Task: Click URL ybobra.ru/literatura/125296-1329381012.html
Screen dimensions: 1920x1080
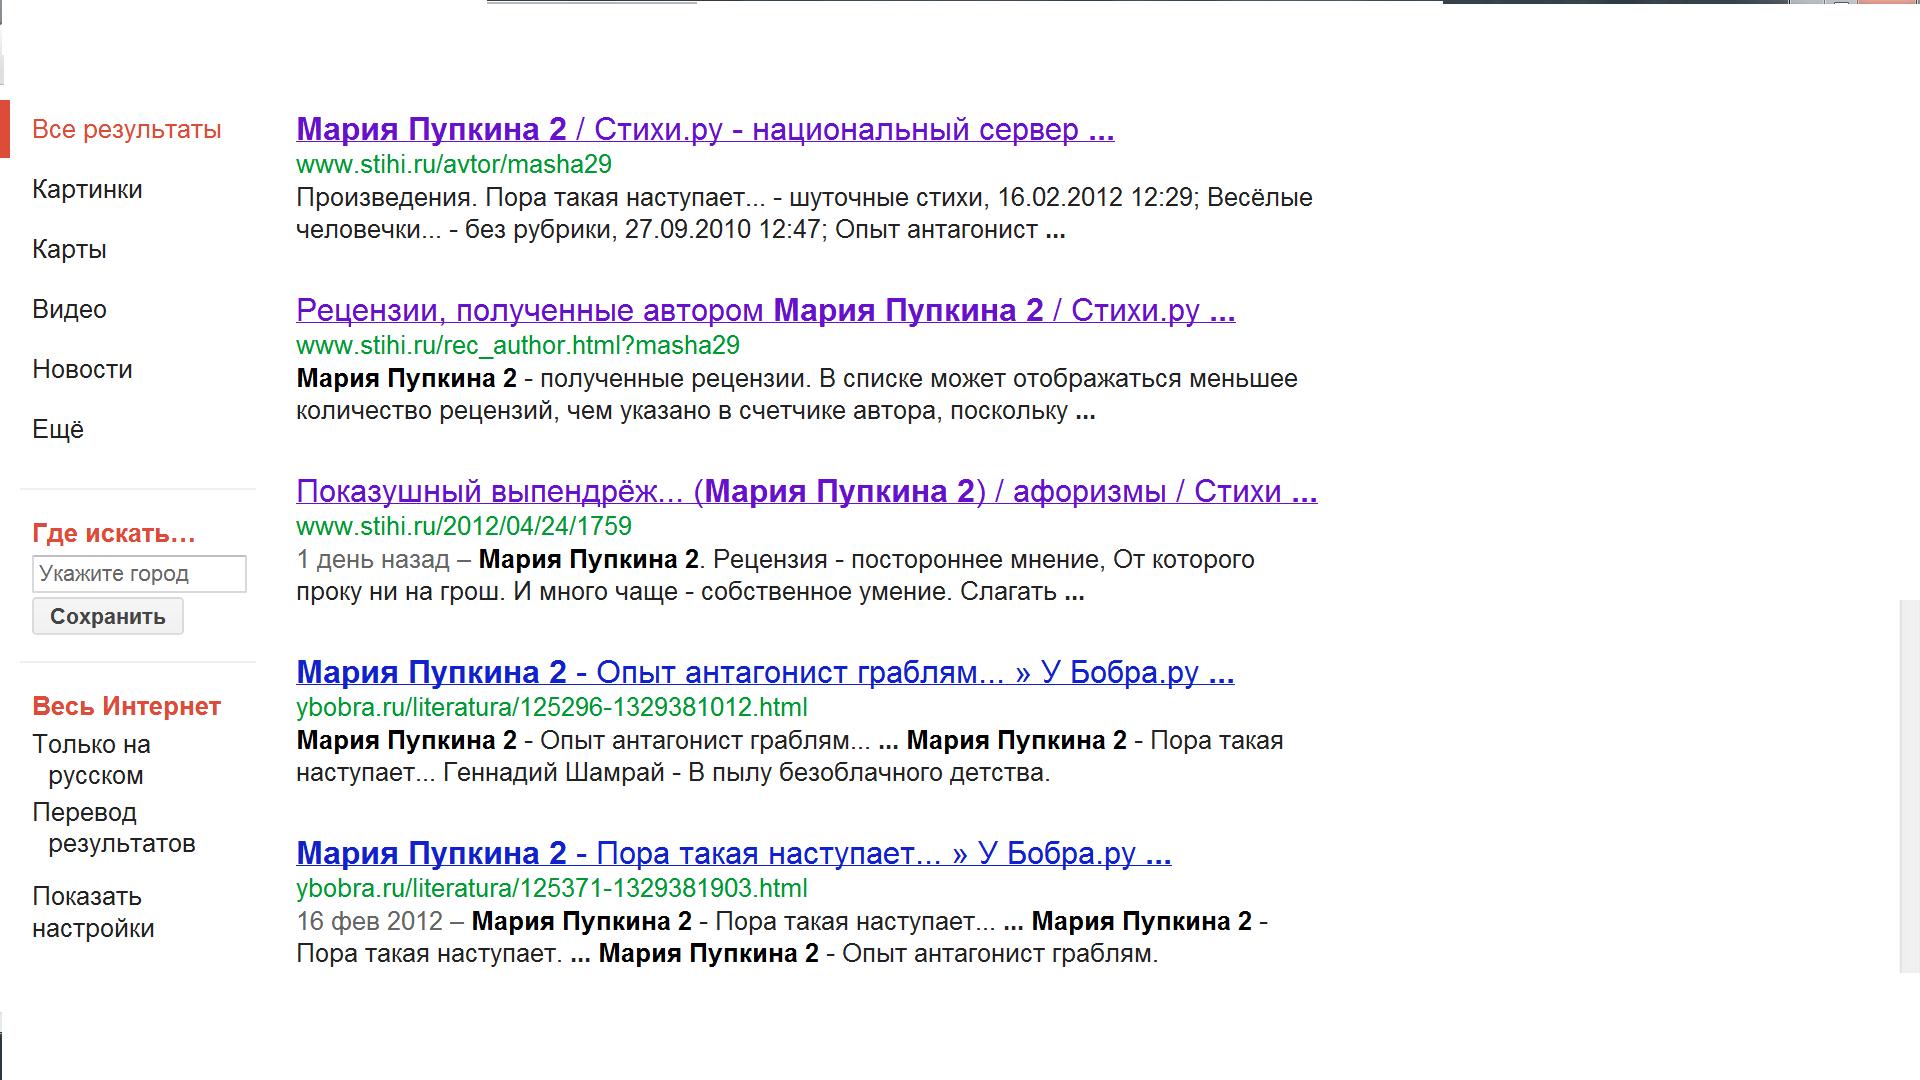Action: coord(552,708)
